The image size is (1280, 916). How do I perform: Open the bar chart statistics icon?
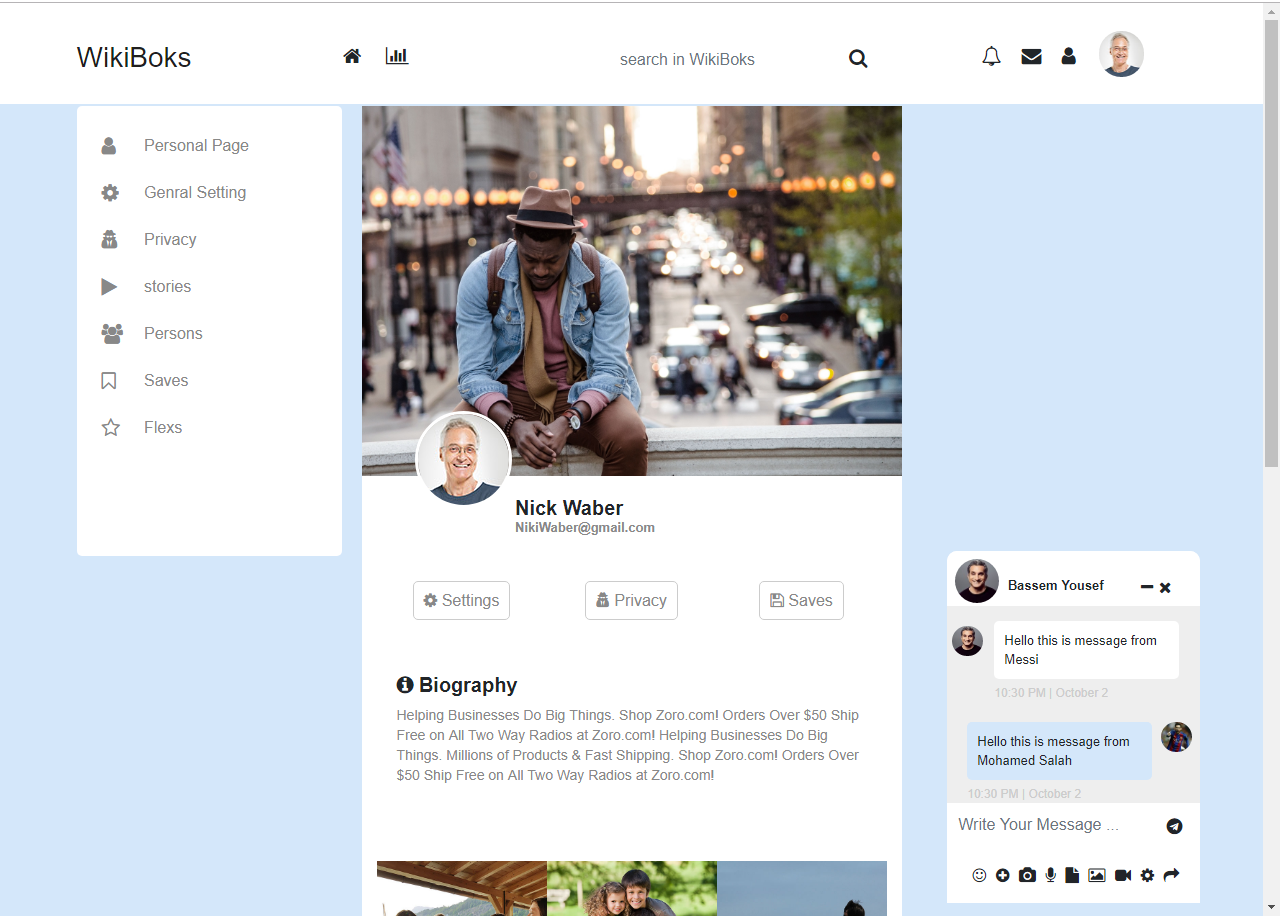397,56
